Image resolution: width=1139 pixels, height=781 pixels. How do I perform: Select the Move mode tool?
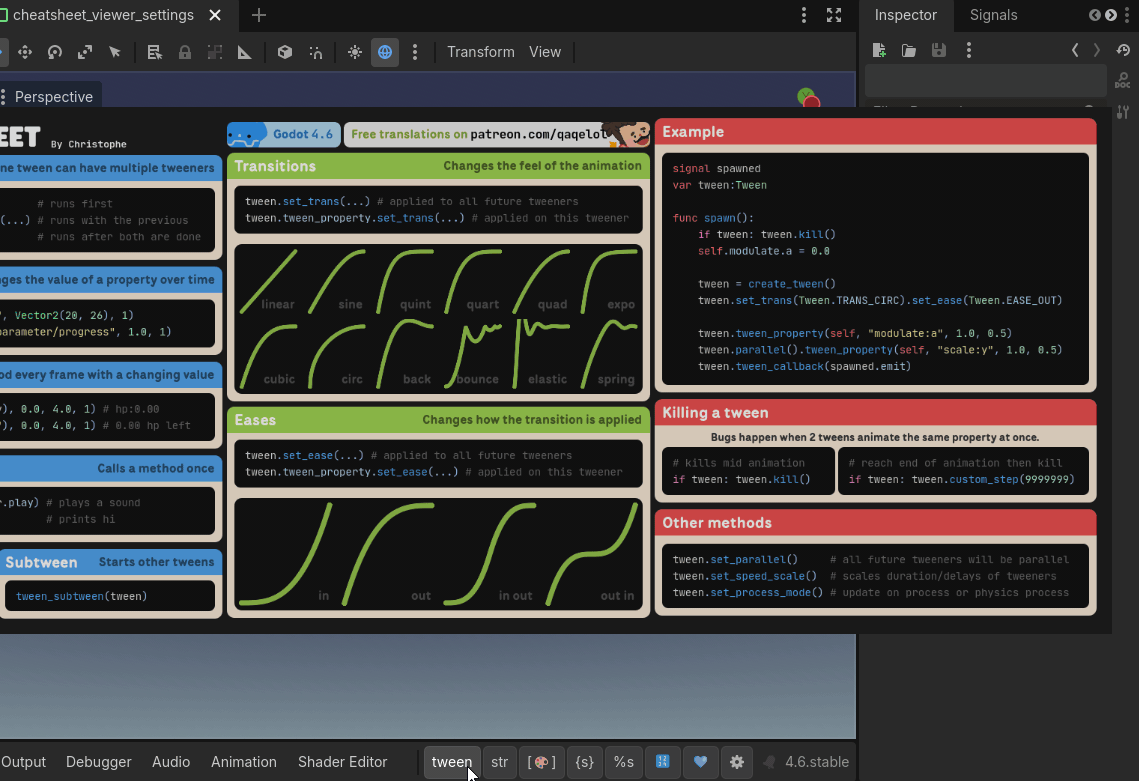25,52
